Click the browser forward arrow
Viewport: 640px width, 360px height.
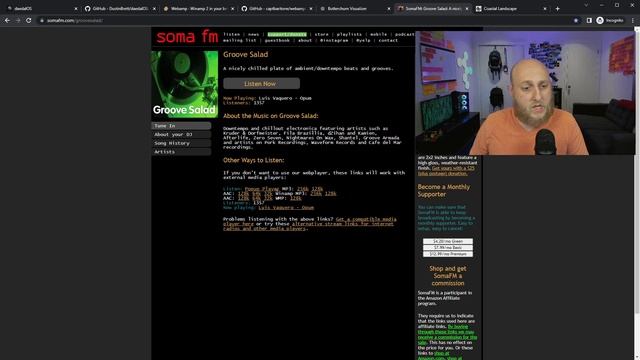(18, 20)
